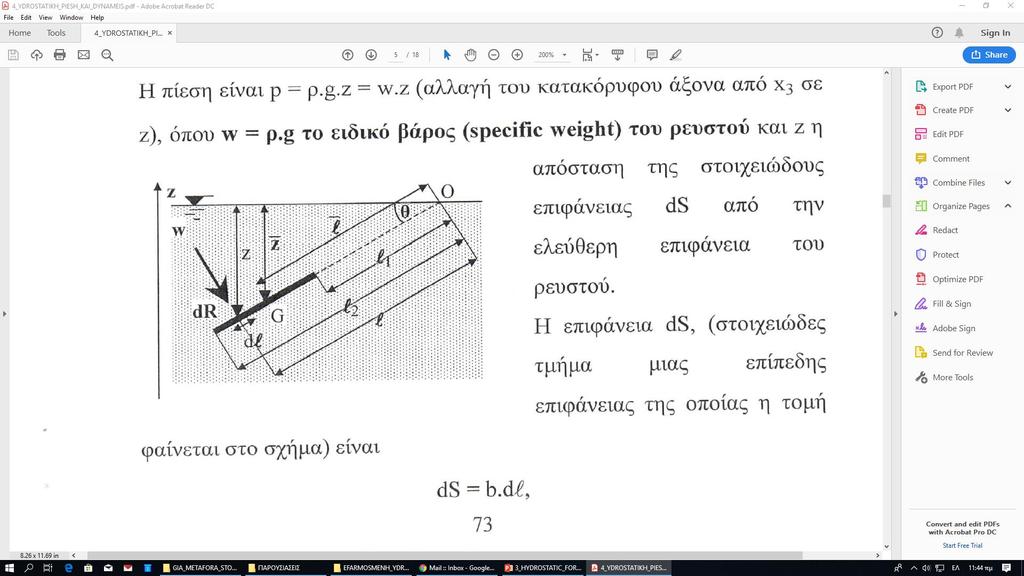The image size is (1024, 576).
Task: Click the vertical scrollbar thumb
Action: 886,200
